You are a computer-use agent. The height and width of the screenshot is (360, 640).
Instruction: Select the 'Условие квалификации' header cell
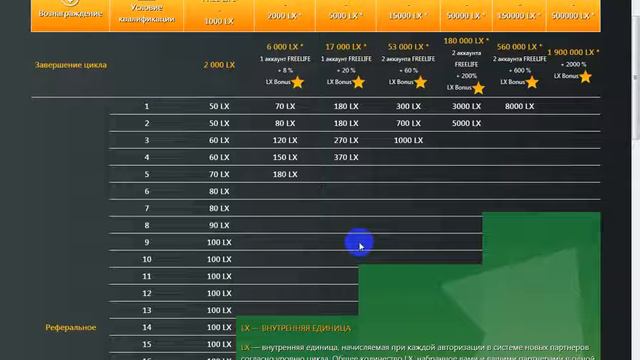(x=146, y=15)
